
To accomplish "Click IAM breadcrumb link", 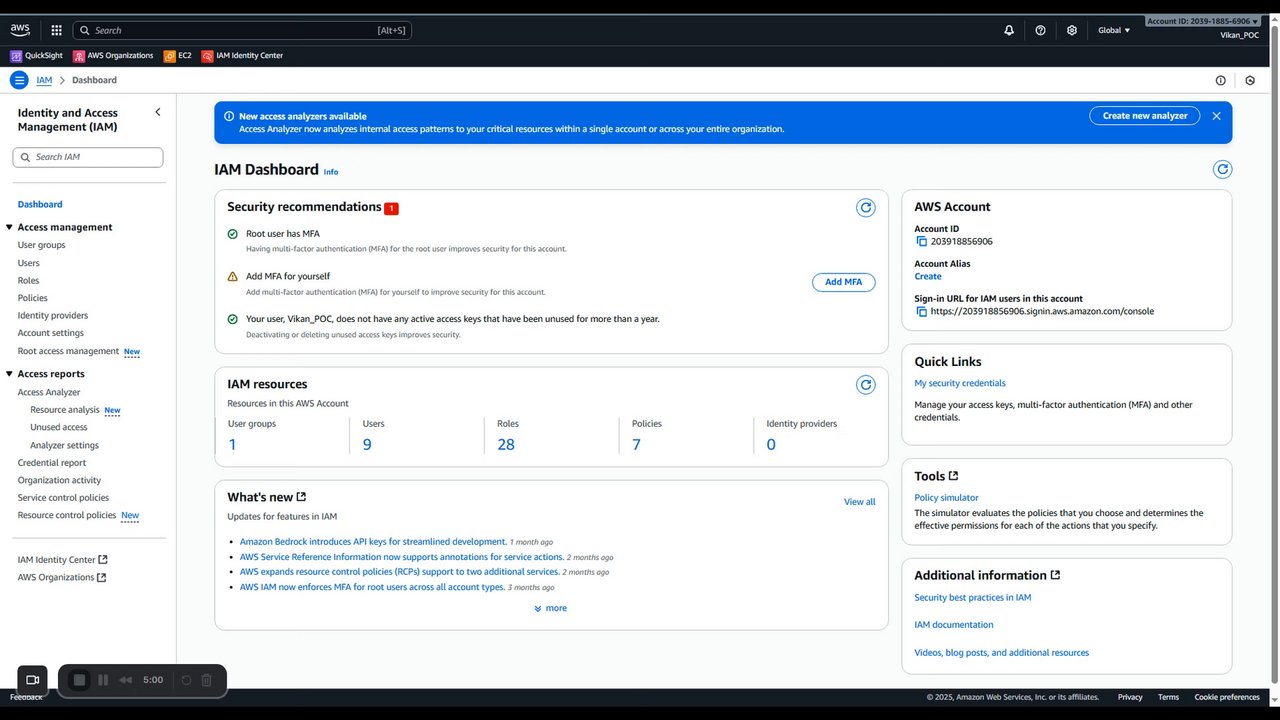I will [44, 80].
